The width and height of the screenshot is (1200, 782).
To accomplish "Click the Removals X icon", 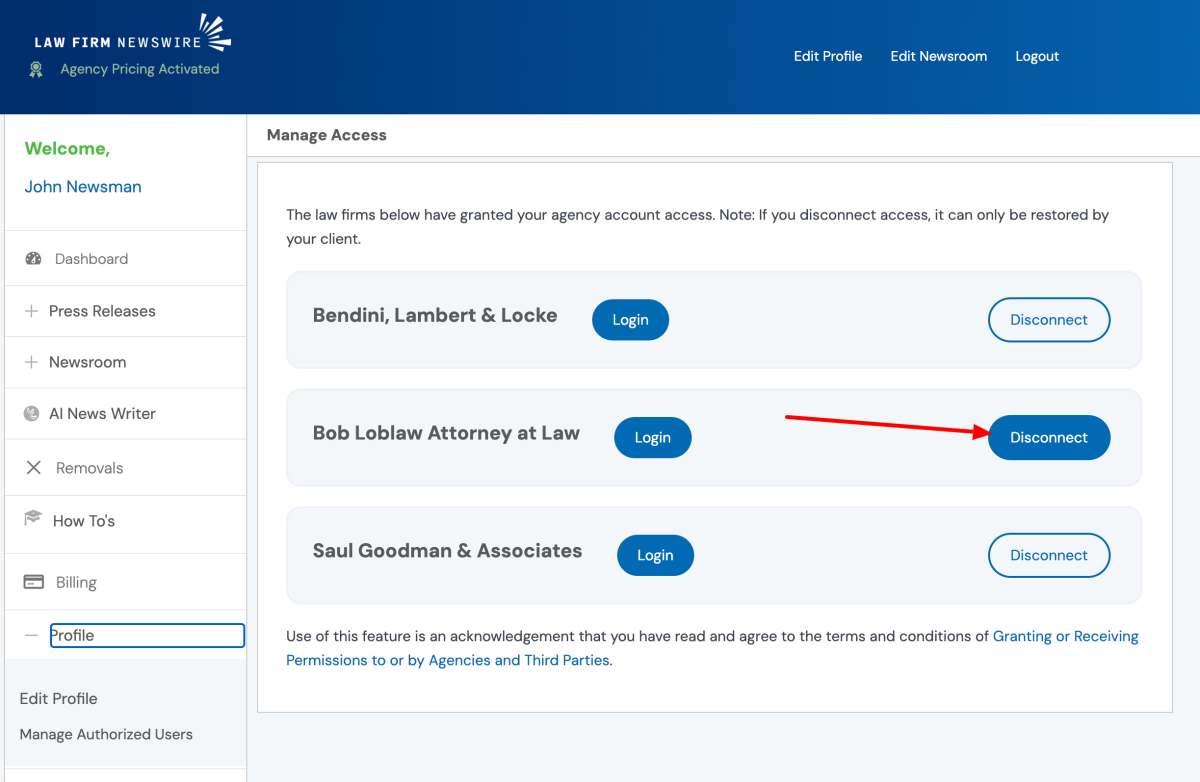I will coord(33,468).
